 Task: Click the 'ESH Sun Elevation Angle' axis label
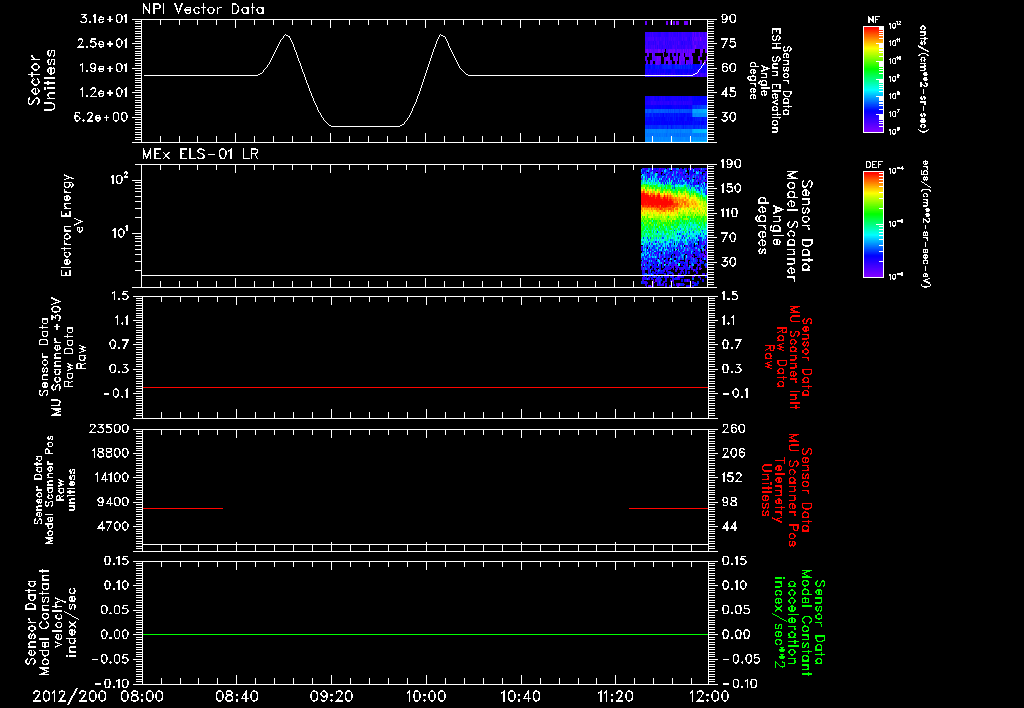tap(769, 80)
